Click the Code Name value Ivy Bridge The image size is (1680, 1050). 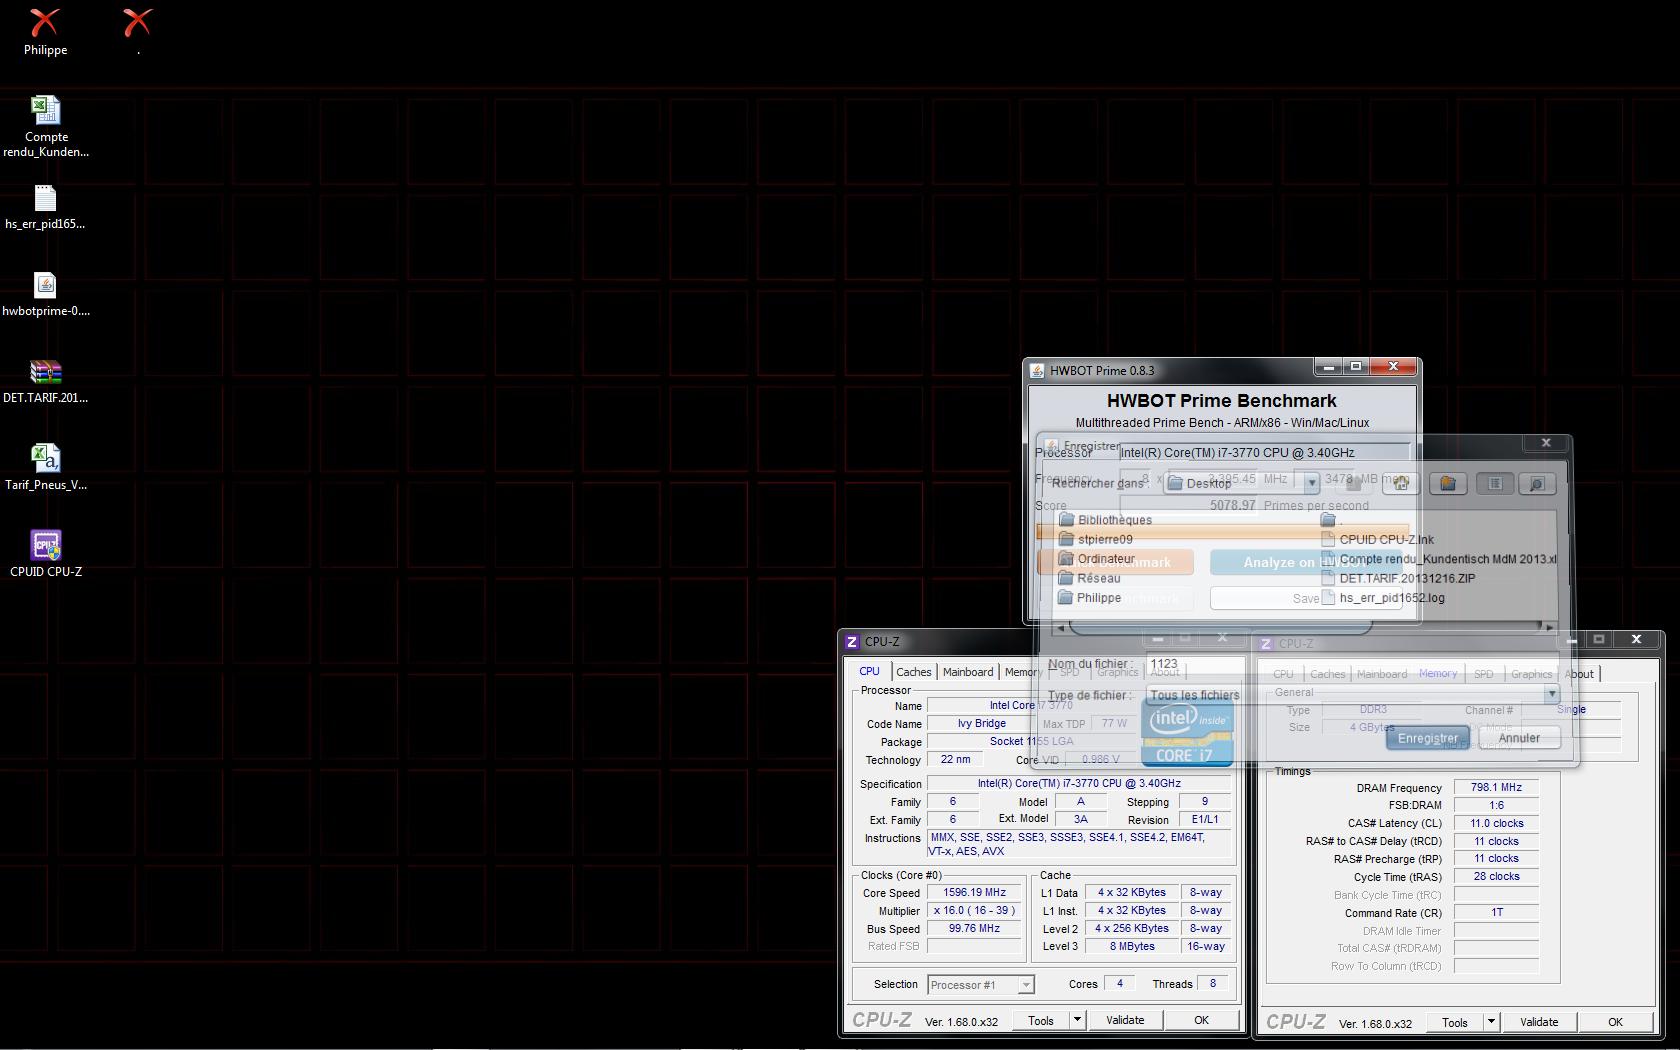(x=982, y=724)
